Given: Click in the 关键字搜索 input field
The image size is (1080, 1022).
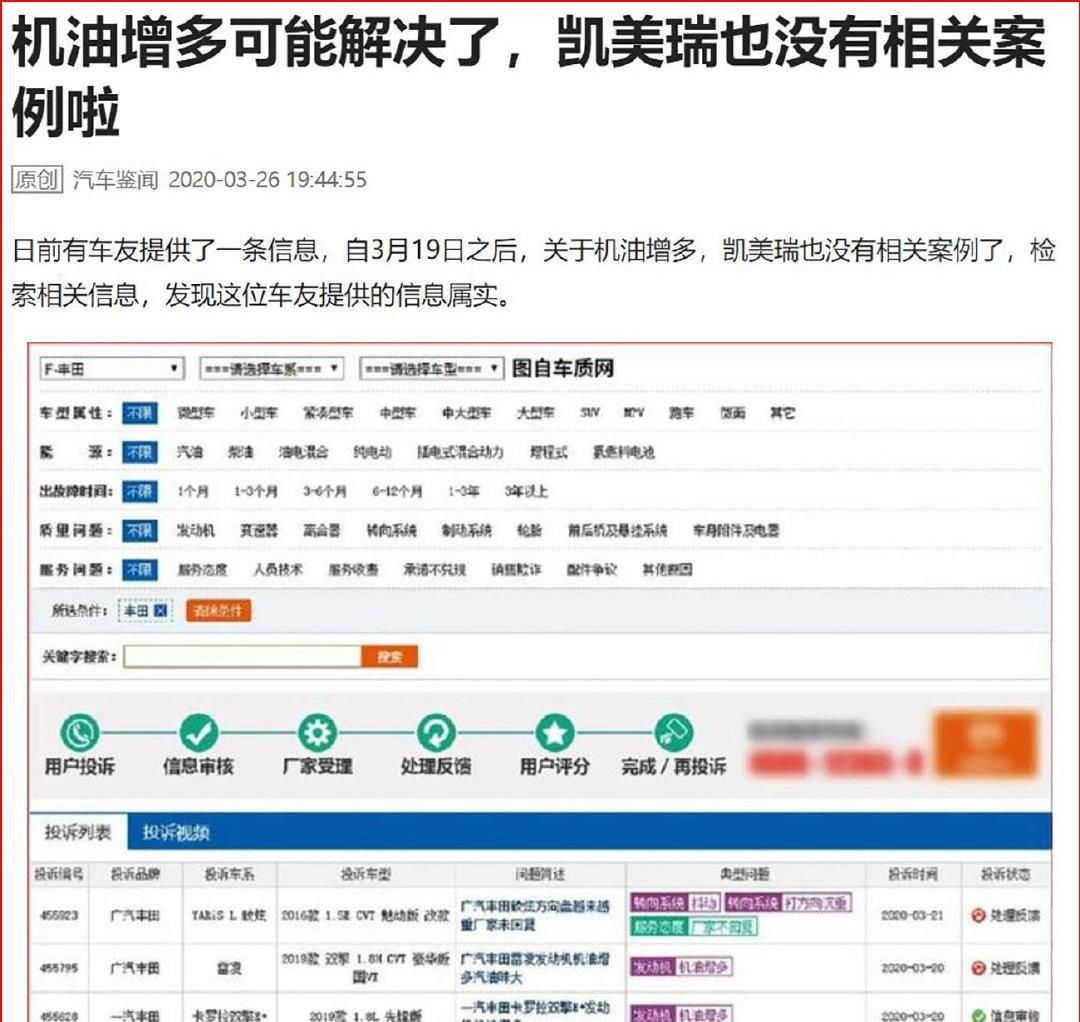Looking at the screenshot, I should 242,657.
